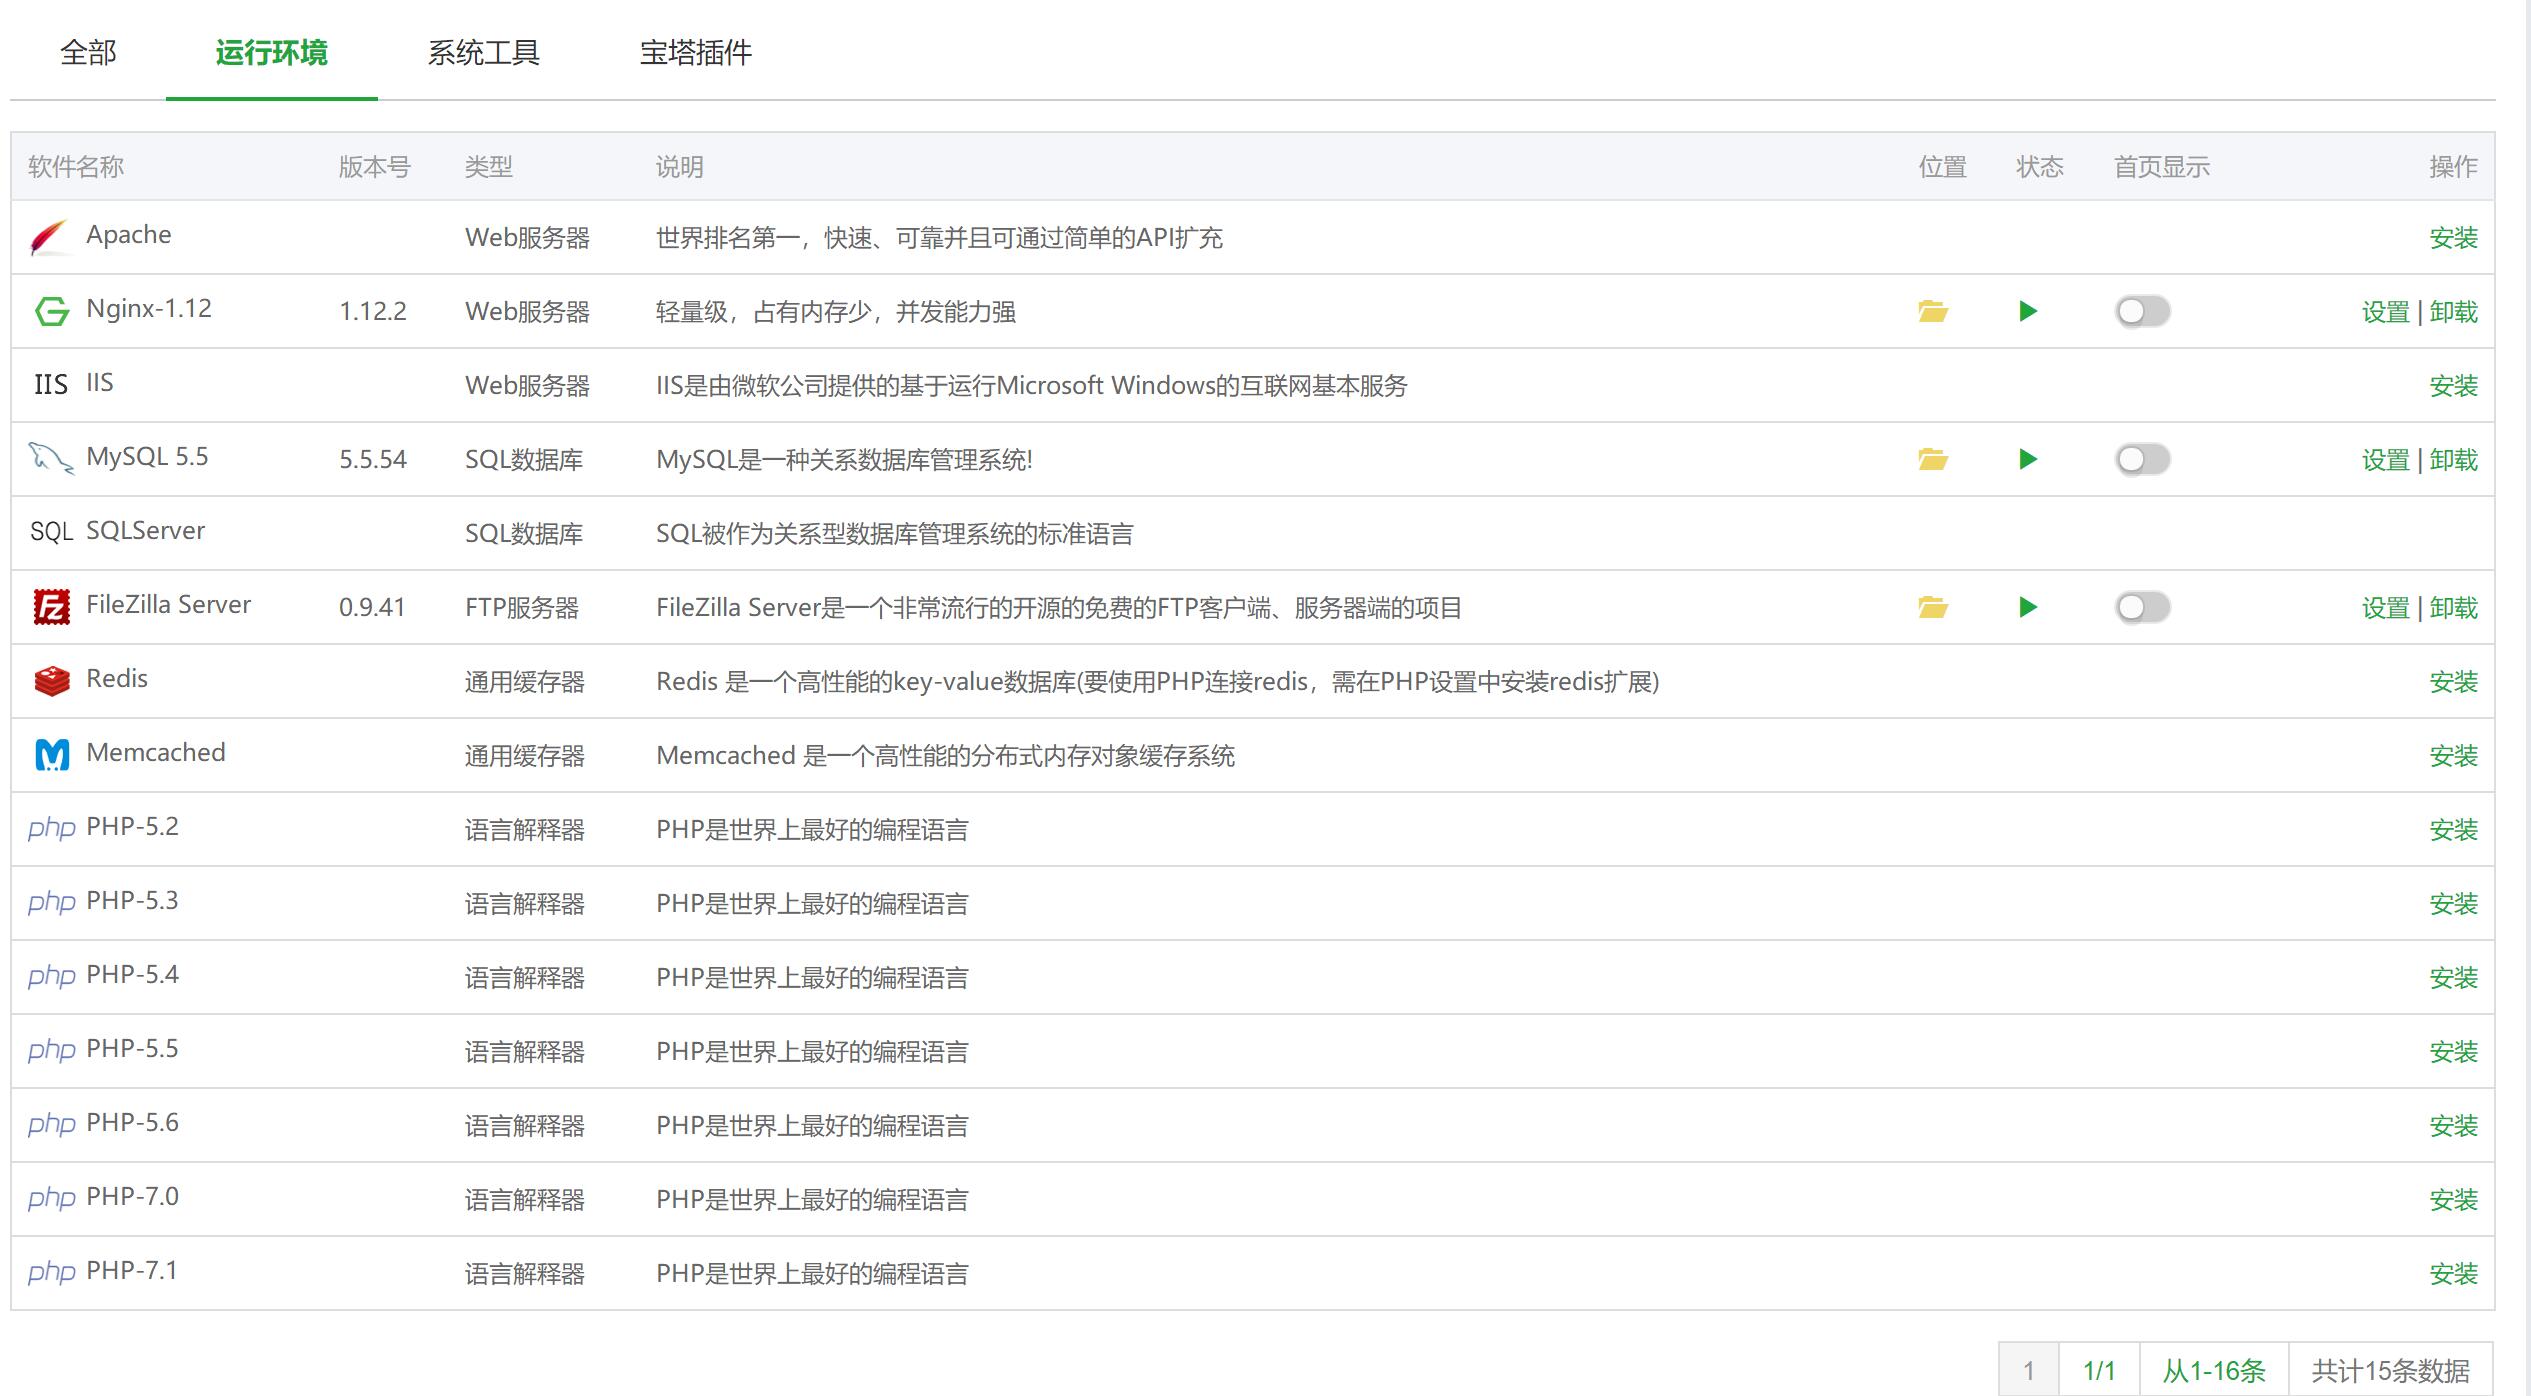This screenshot has height=1396, width=2531.
Task: Open the FileZilla Server folder location
Action: (1932, 607)
